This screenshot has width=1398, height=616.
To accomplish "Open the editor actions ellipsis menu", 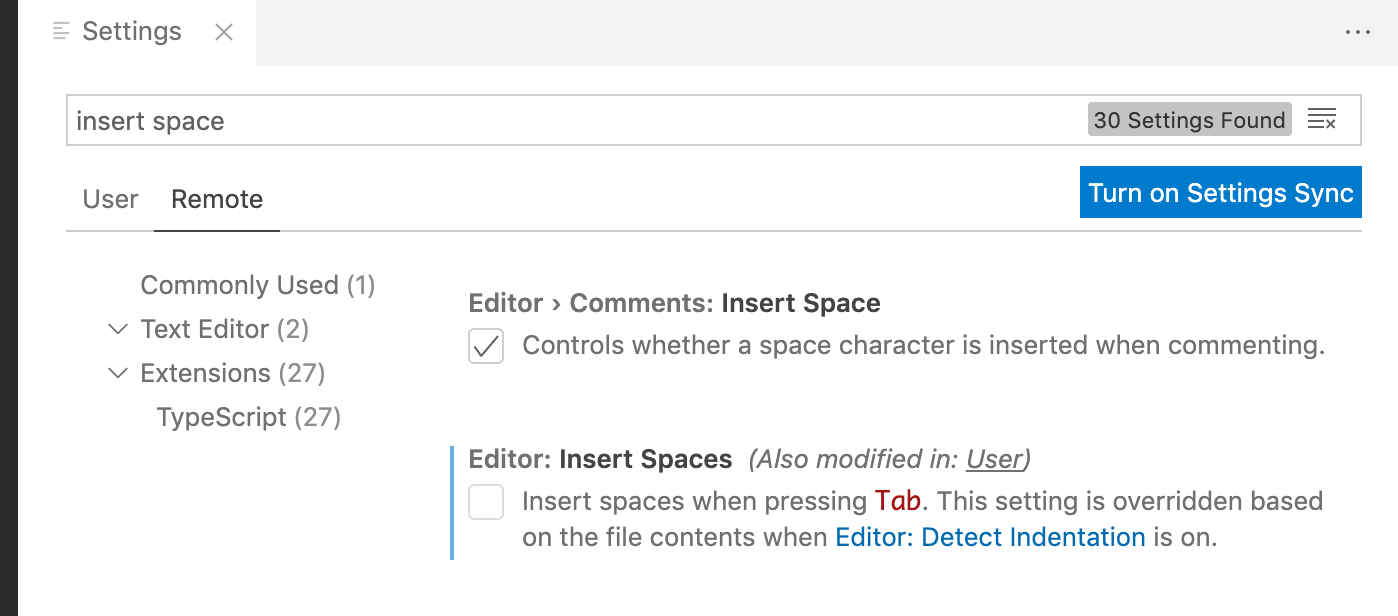I will (x=1358, y=31).
